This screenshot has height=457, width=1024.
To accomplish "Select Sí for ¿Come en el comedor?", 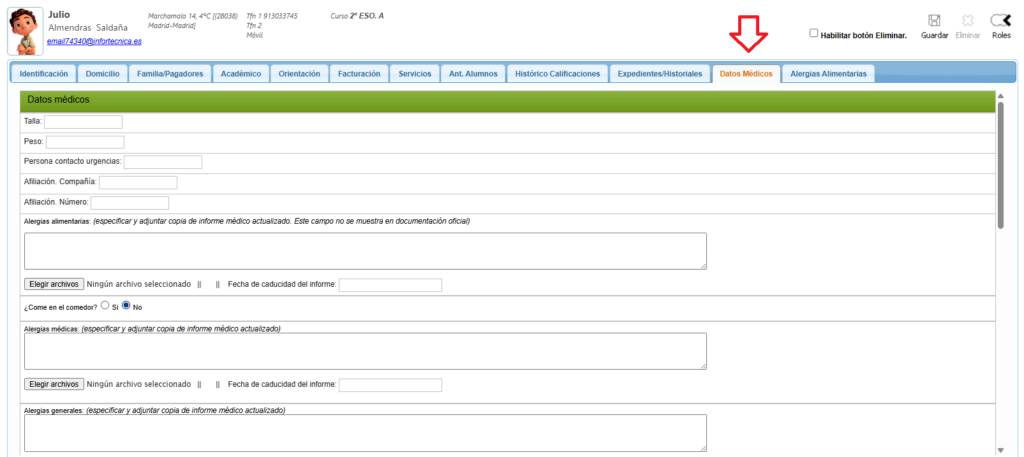I will [105, 306].
